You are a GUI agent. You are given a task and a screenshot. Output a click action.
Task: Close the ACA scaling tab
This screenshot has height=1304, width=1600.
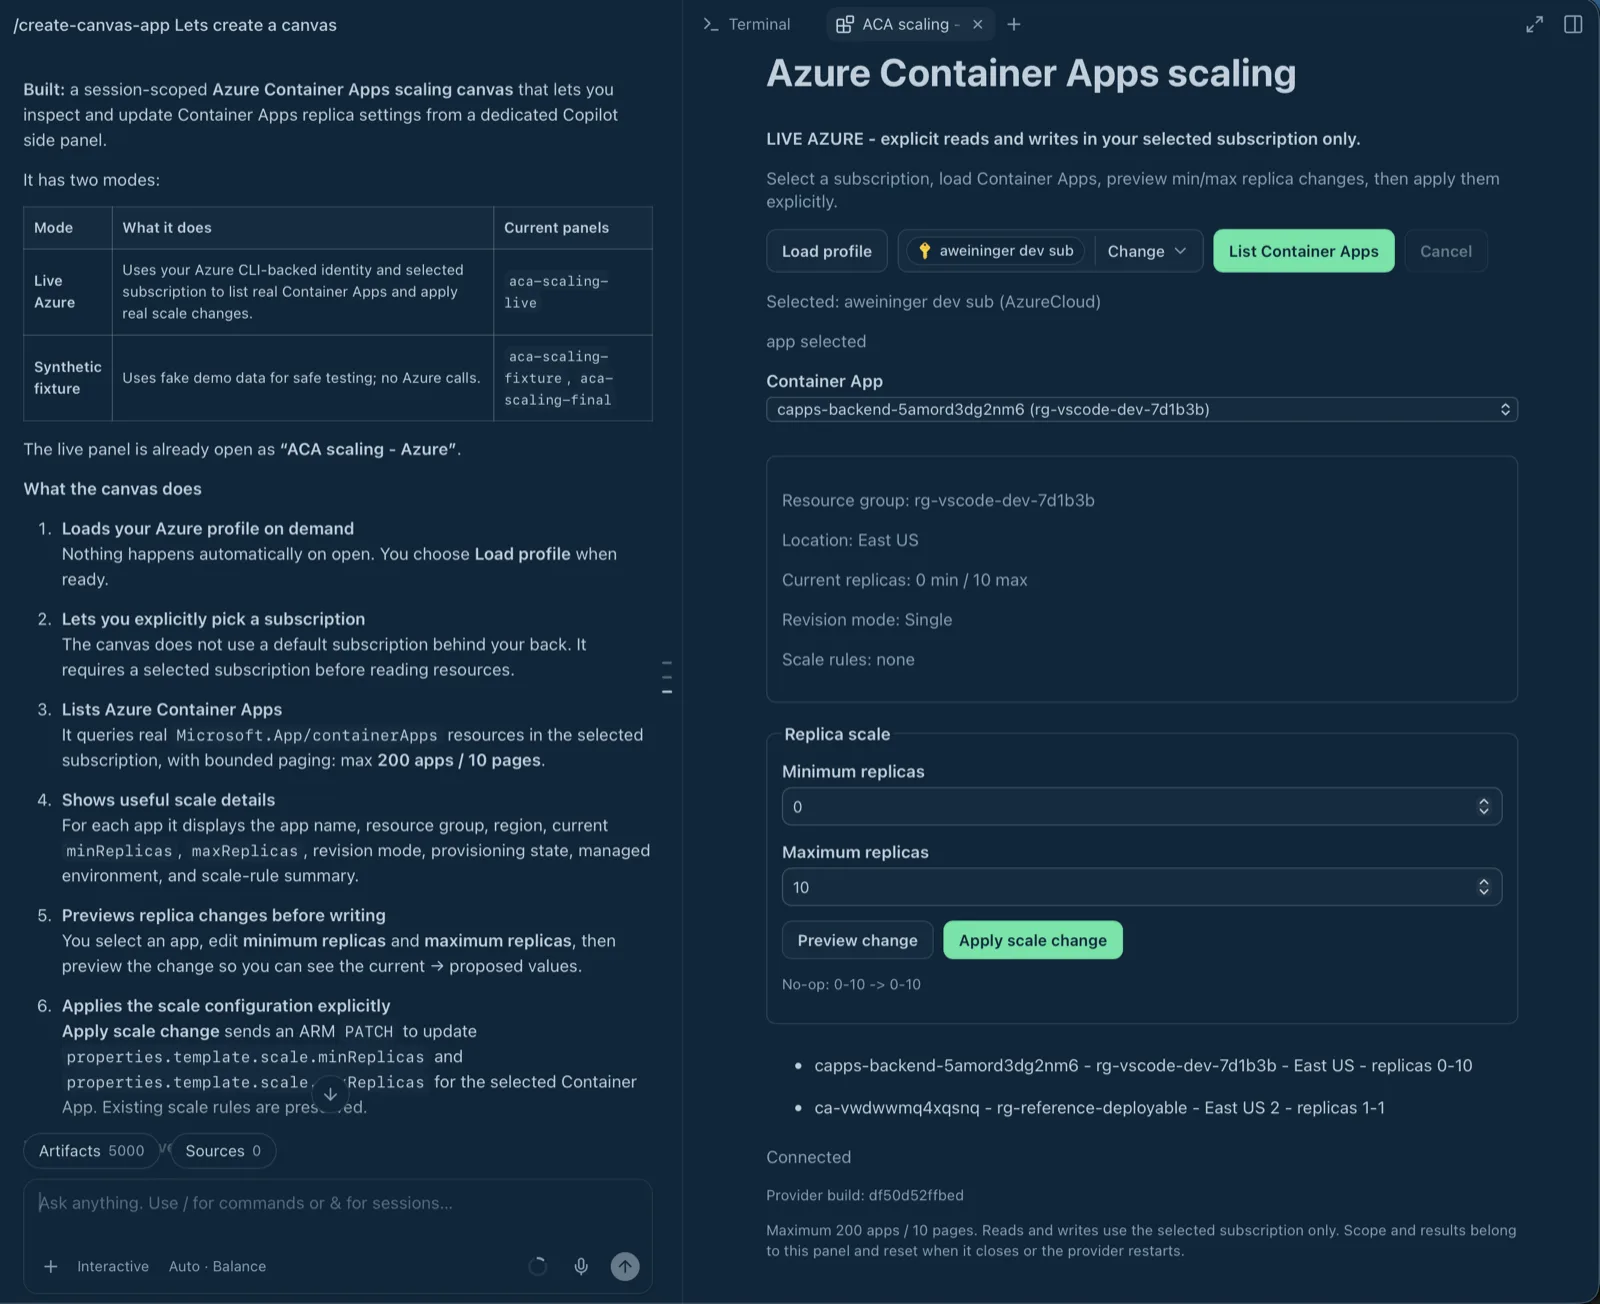point(977,24)
